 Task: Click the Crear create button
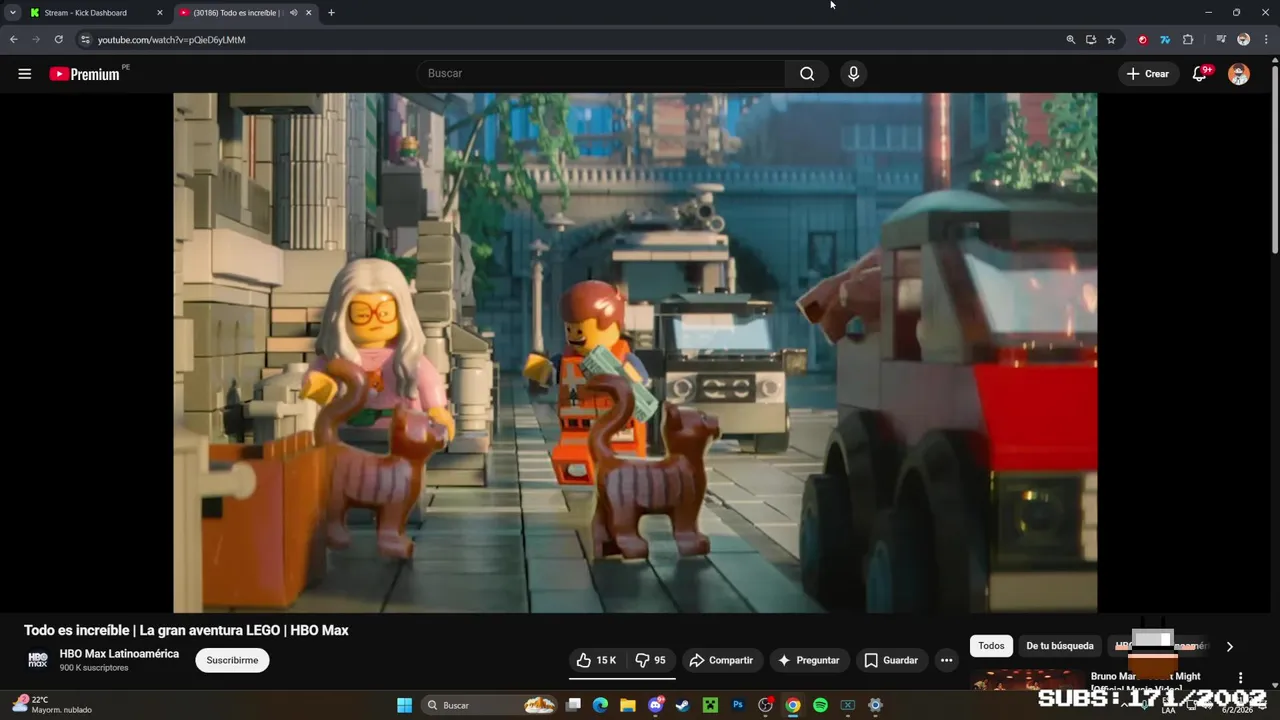click(1148, 74)
